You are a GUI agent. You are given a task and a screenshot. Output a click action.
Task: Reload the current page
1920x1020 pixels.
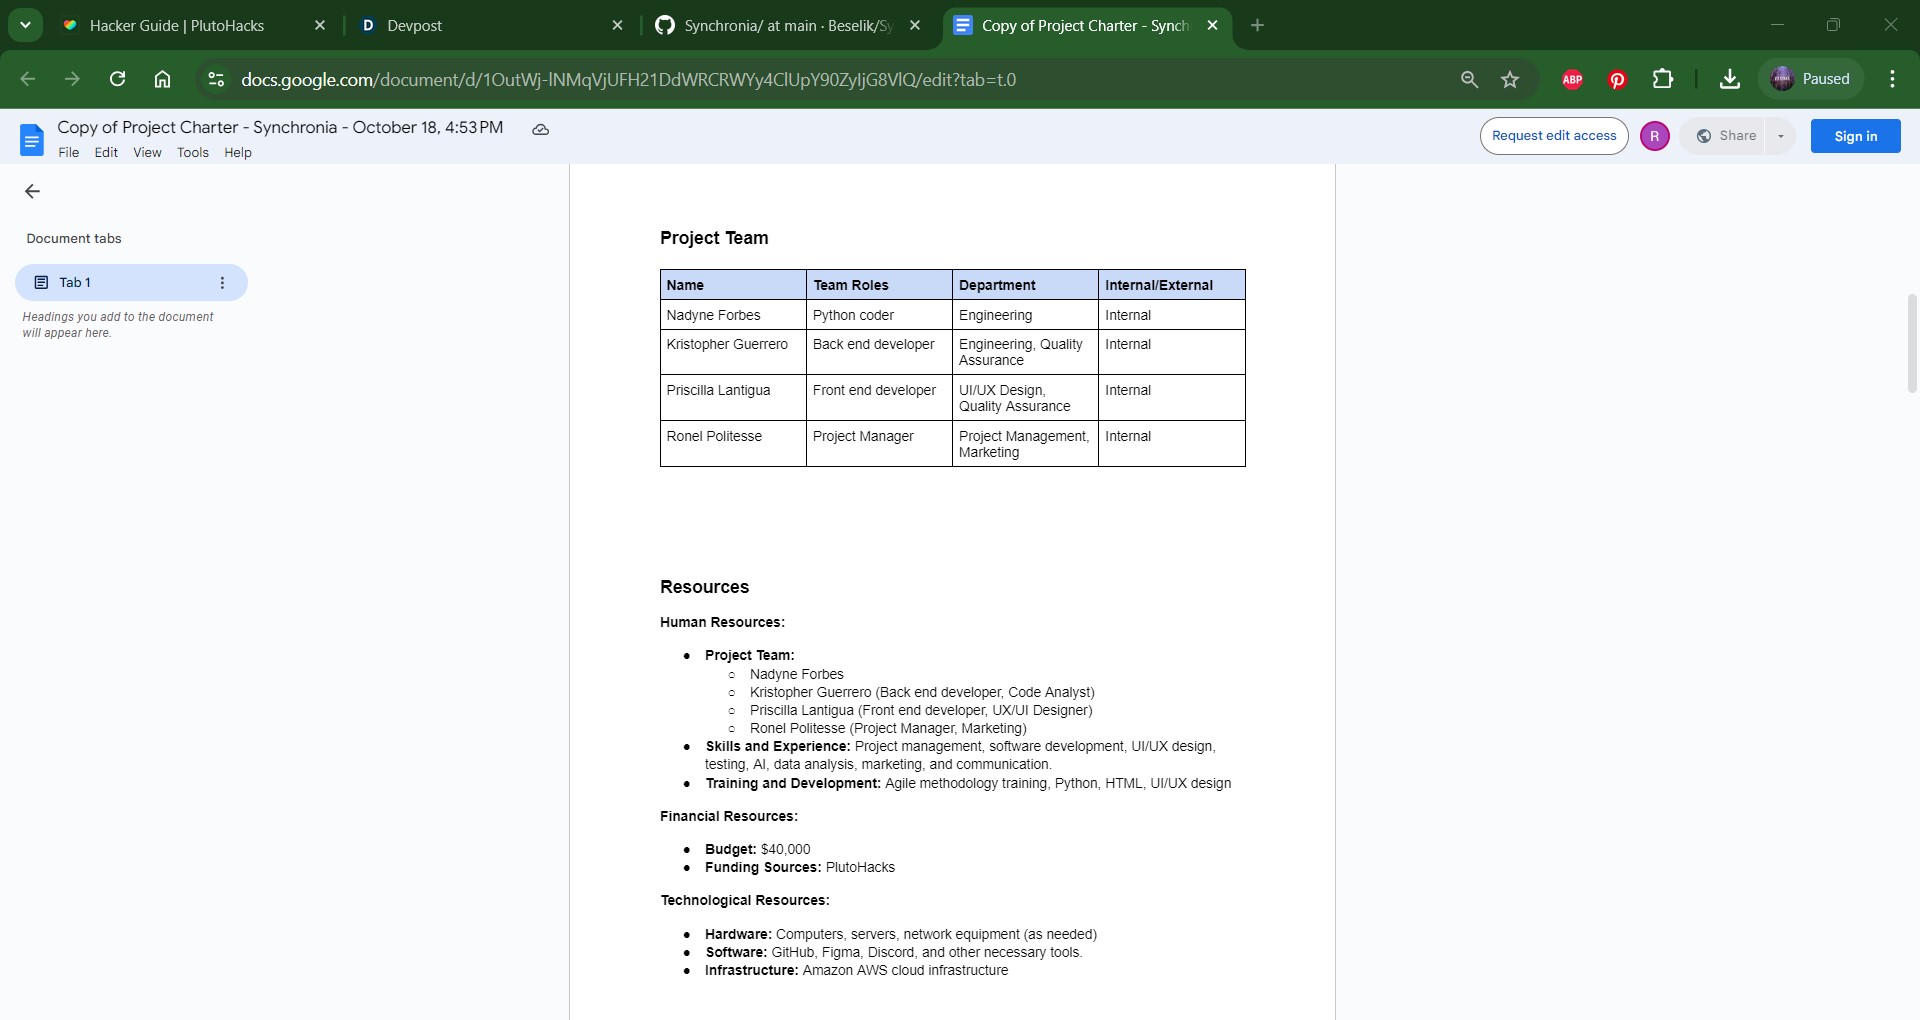[x=117, y=79]
